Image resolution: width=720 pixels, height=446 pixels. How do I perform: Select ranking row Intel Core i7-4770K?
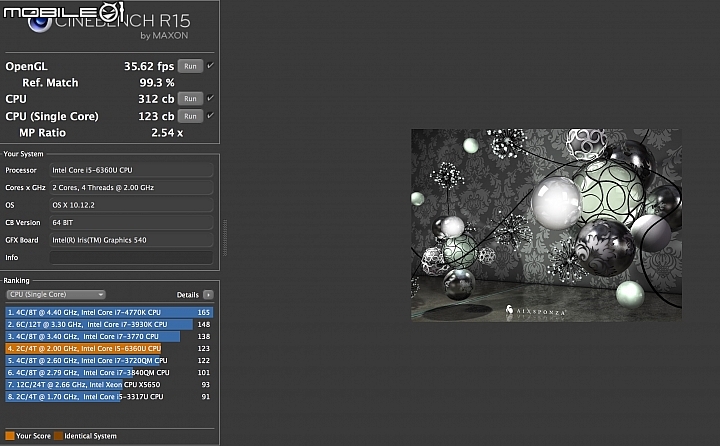point(109,312)
